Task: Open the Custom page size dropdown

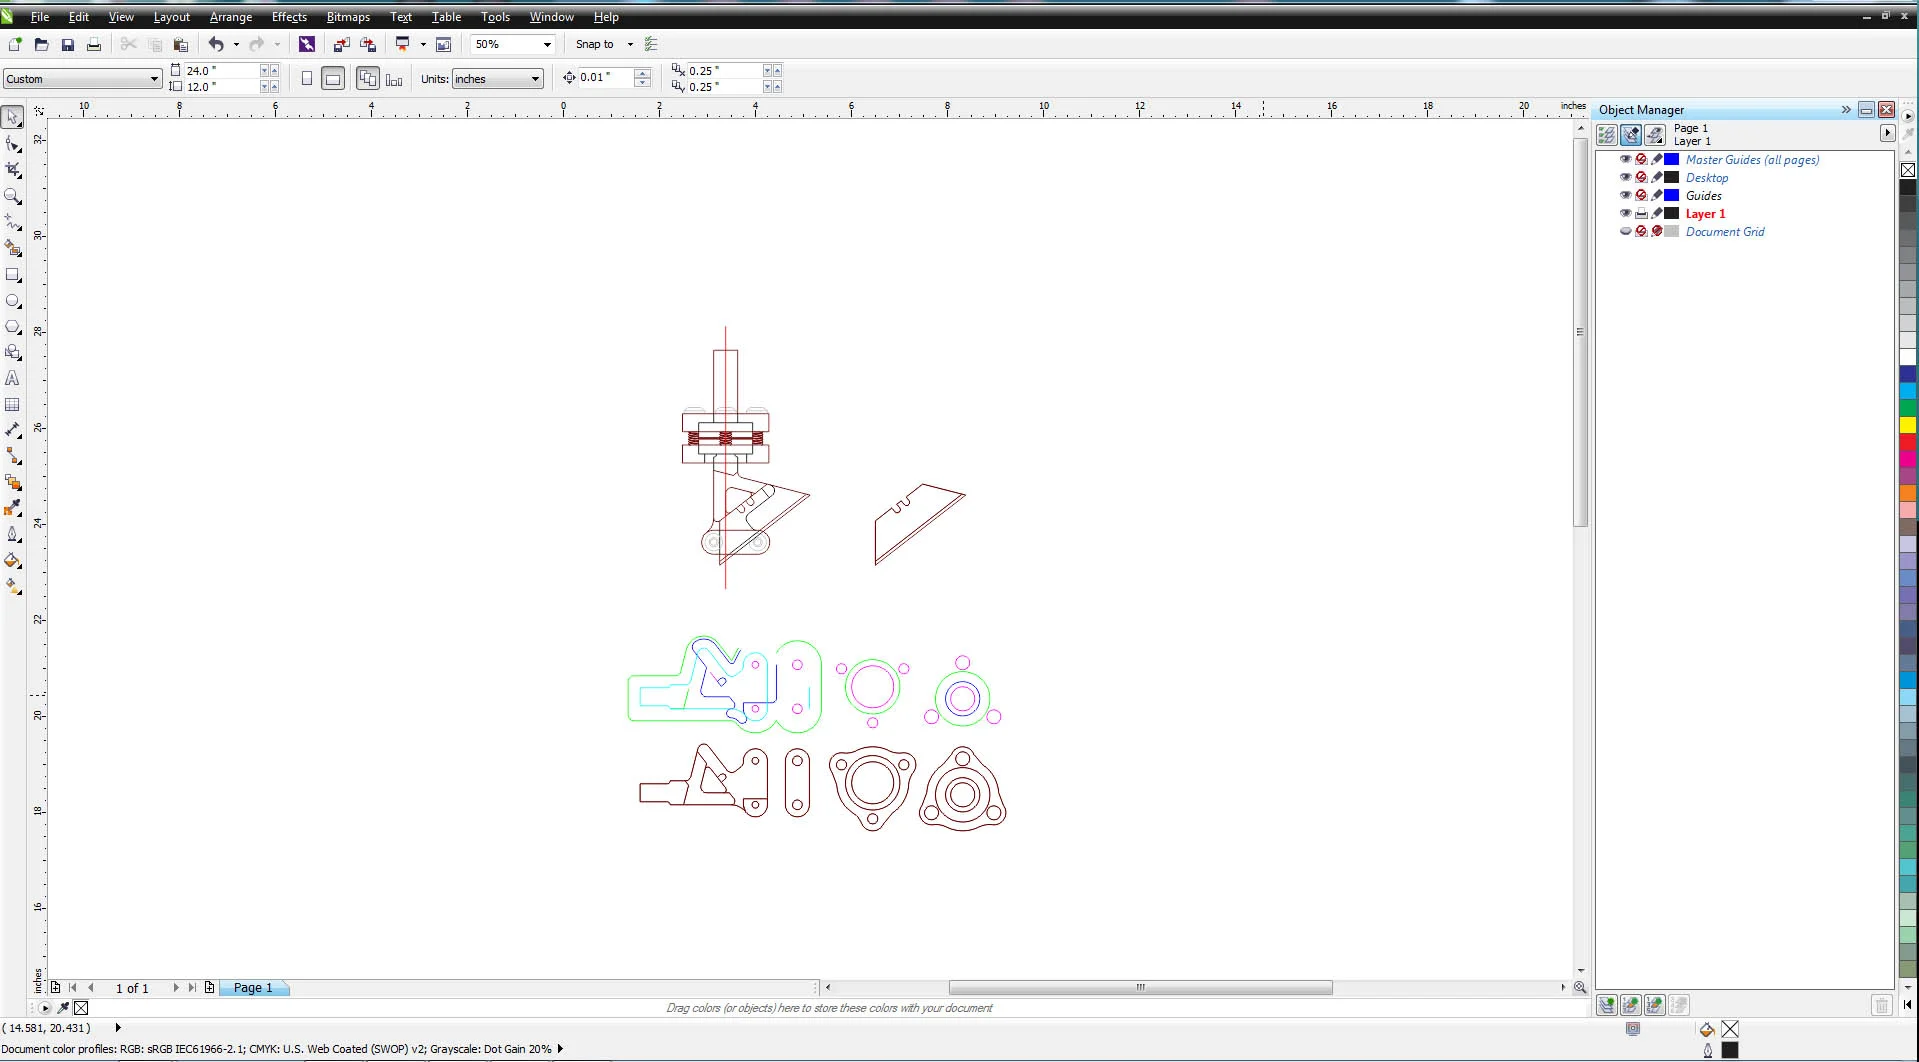Action: [154, 79]
